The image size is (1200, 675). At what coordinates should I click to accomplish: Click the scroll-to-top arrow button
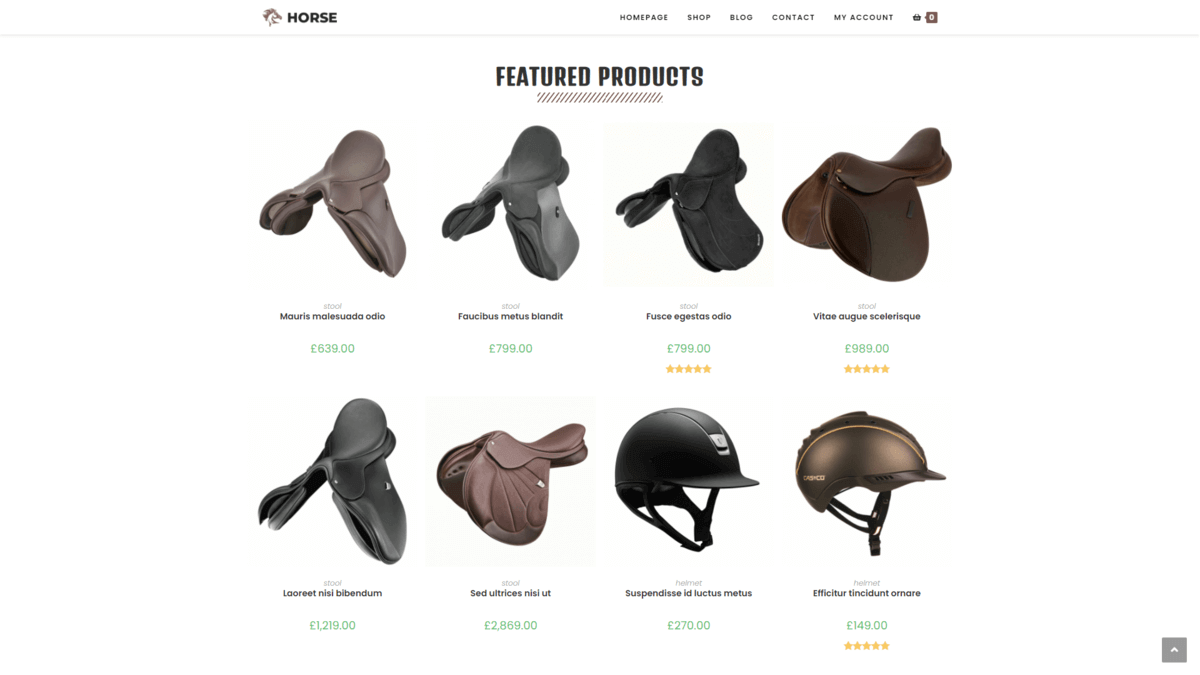[x=1174, y=650]
